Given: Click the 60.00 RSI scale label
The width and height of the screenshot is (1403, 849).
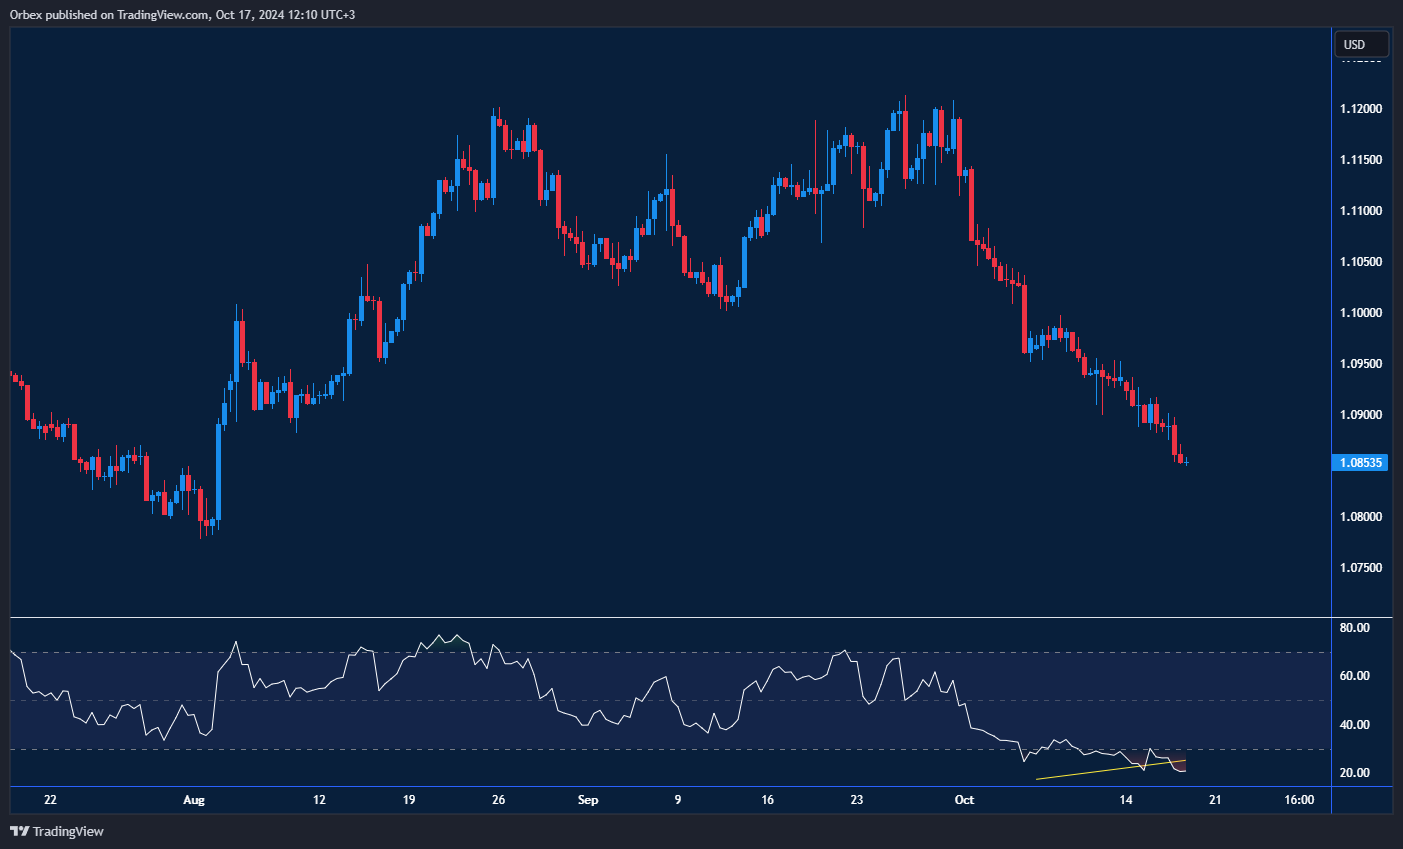Looking at the screenshot, I should click(x=1355, y=676).
